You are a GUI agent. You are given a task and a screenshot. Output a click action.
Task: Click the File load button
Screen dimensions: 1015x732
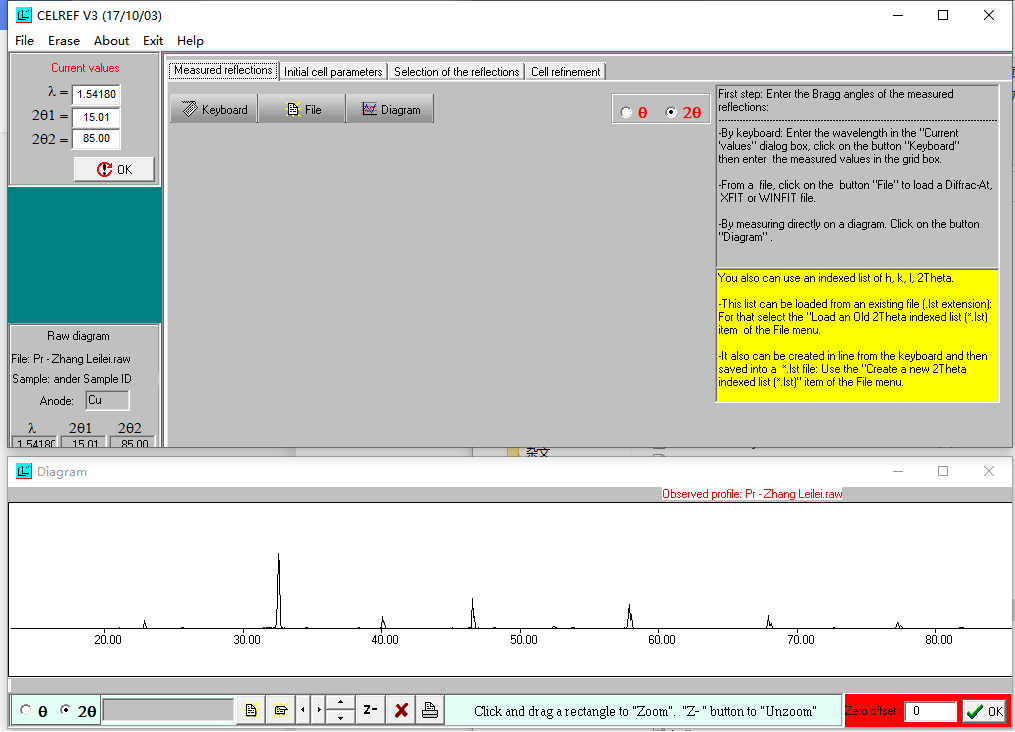302,109
